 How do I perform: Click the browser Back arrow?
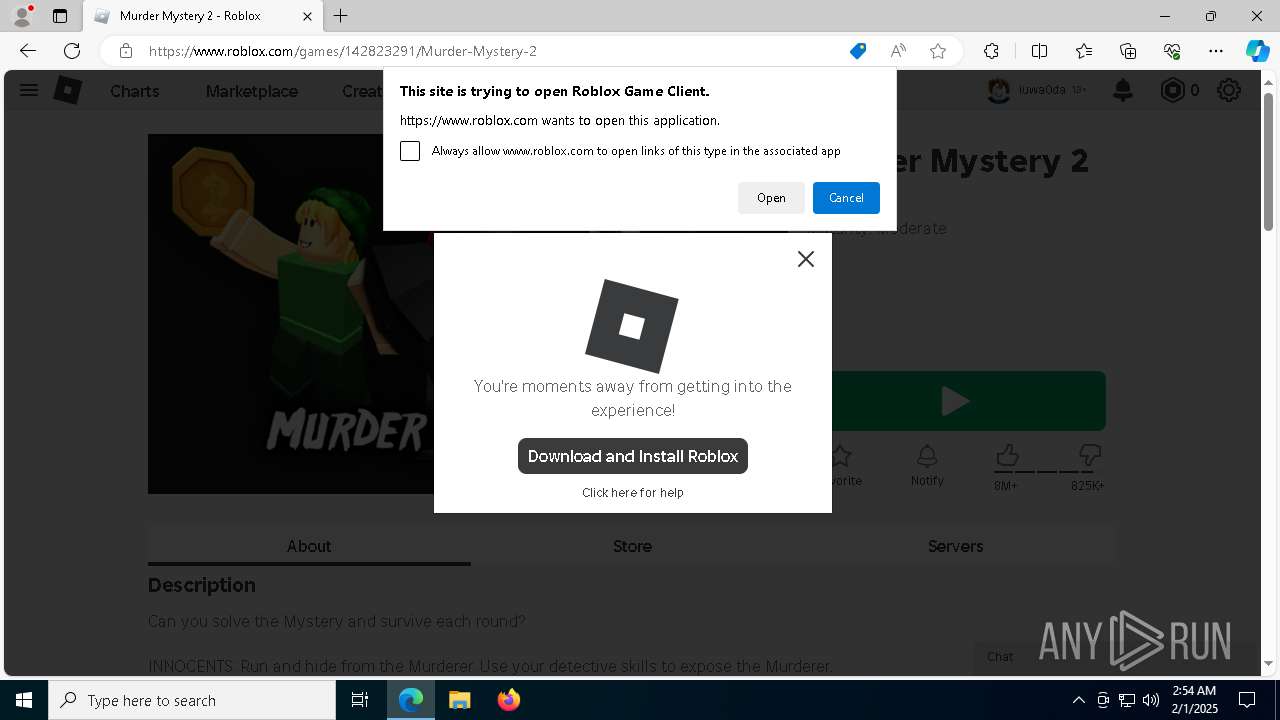(28, 51)
